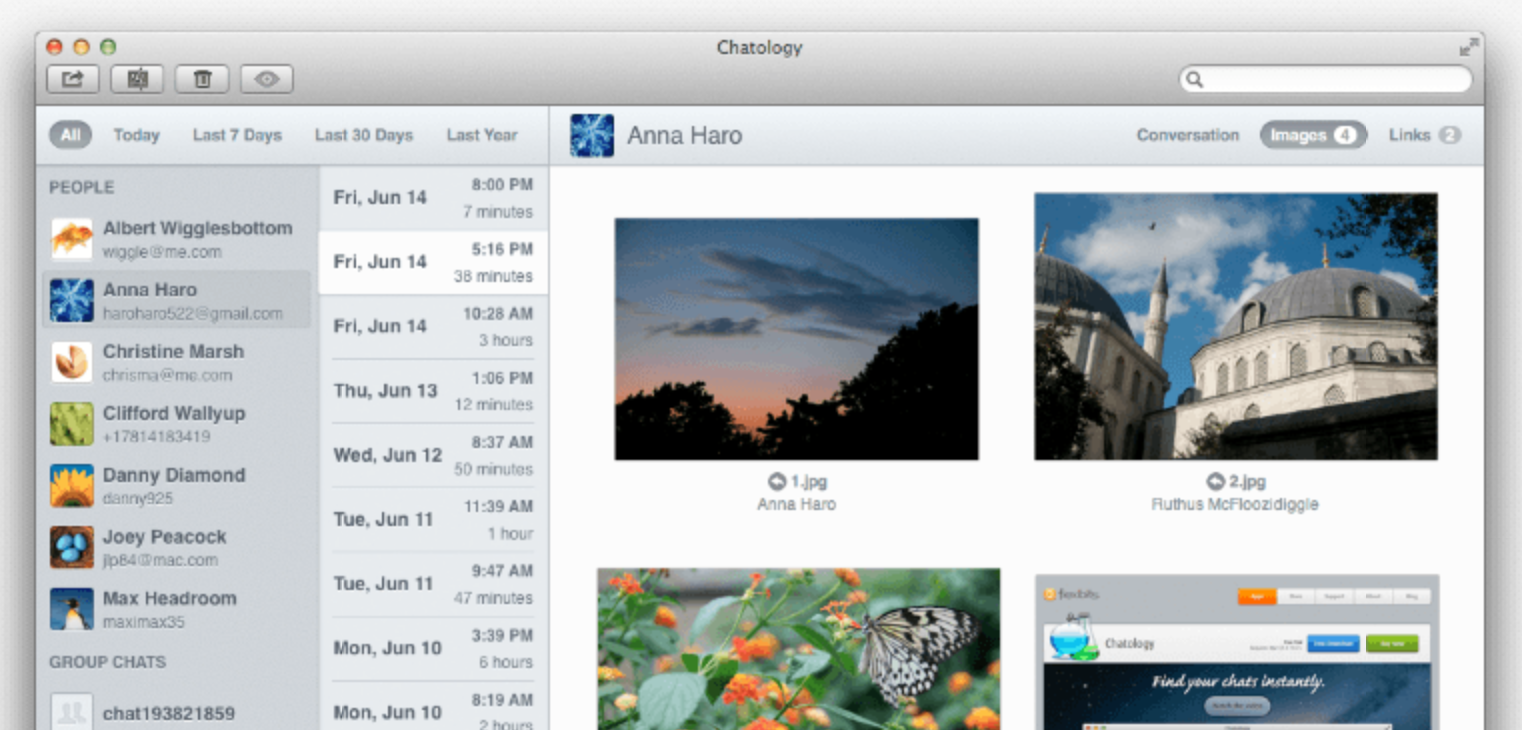1522x730 pixels.
Task: Open the Chatology website screenshot thumbnail
Action: coord(1237,652)
